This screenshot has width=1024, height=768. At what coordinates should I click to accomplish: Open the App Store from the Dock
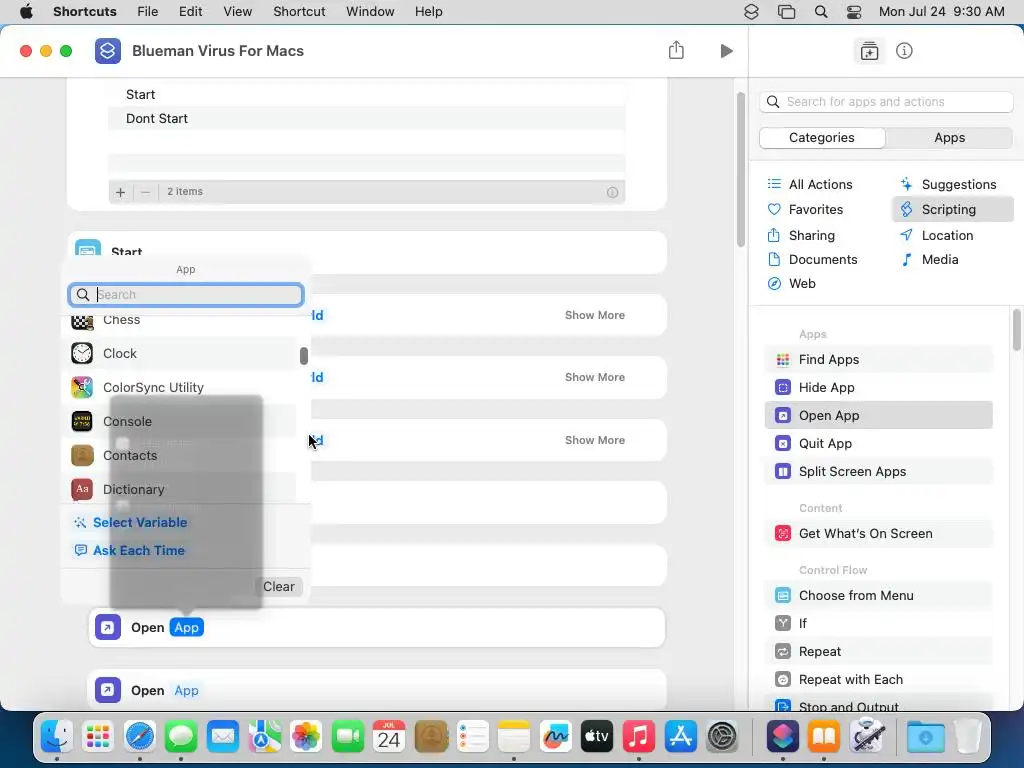[x=680, y=737]
